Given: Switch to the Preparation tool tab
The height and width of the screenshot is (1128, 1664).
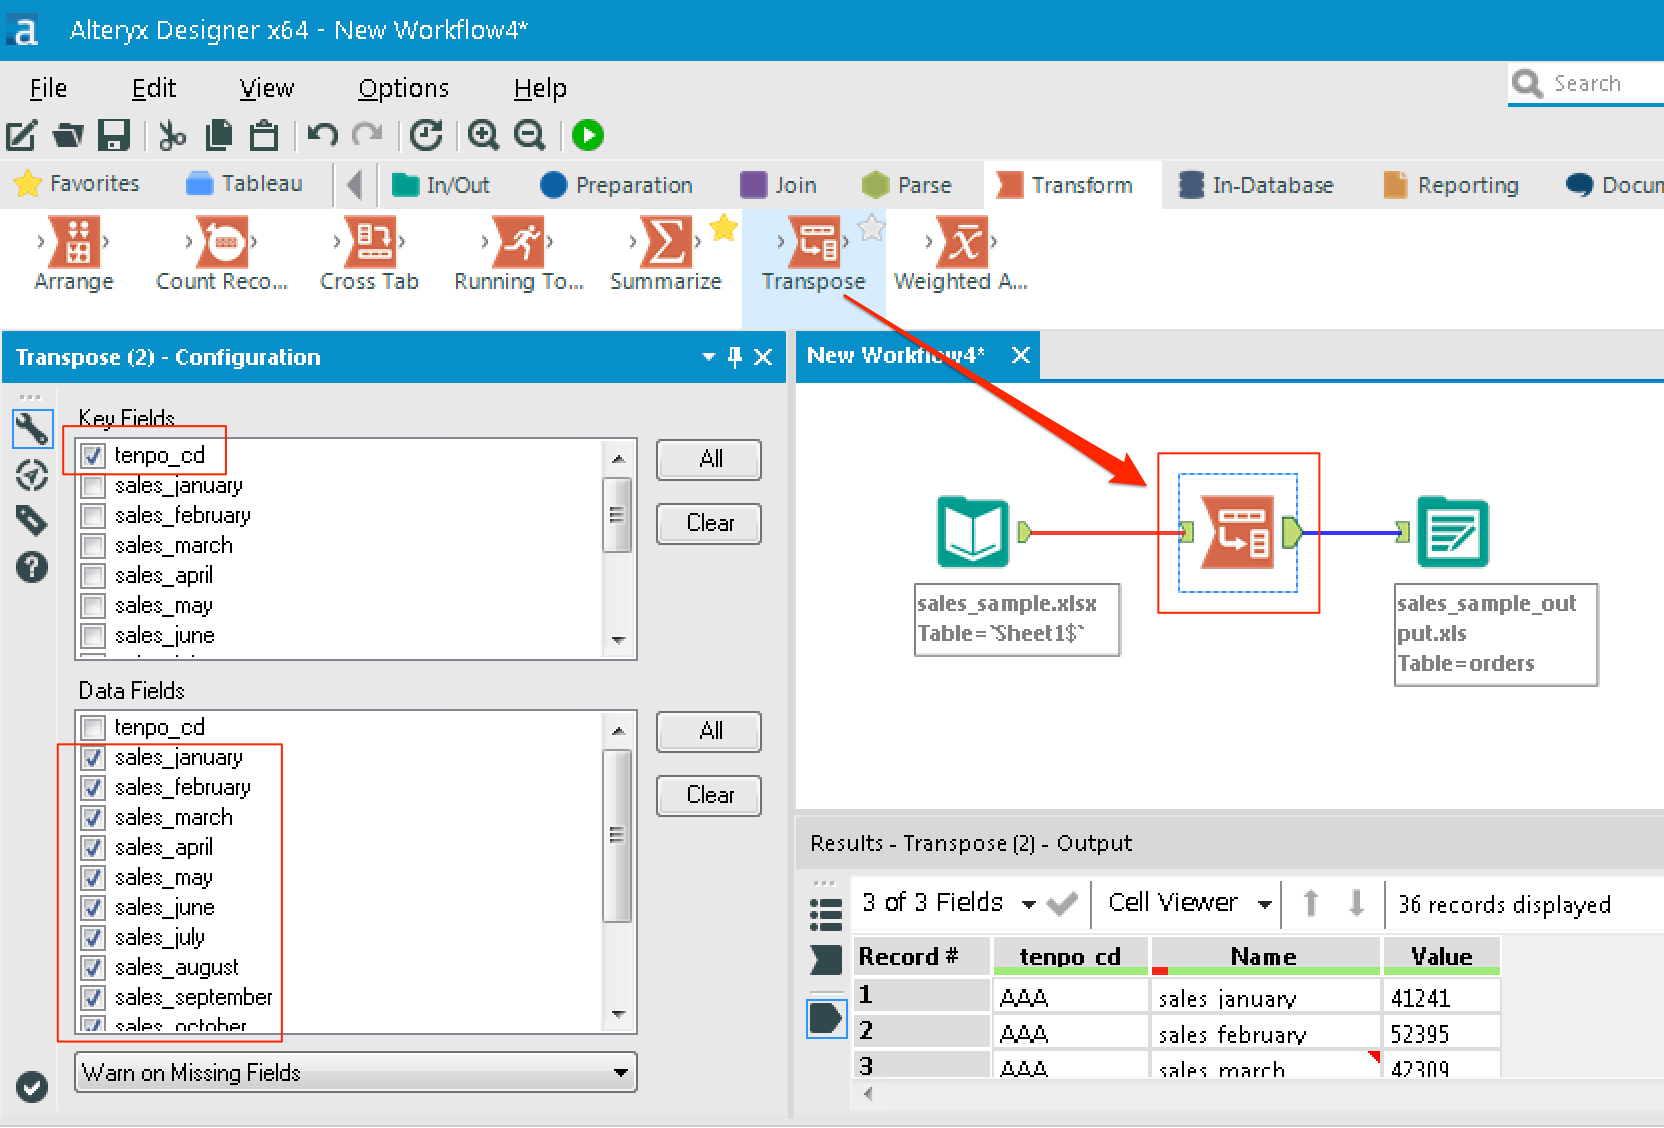Looking at the screenshot, I should (x=616, y=185).
